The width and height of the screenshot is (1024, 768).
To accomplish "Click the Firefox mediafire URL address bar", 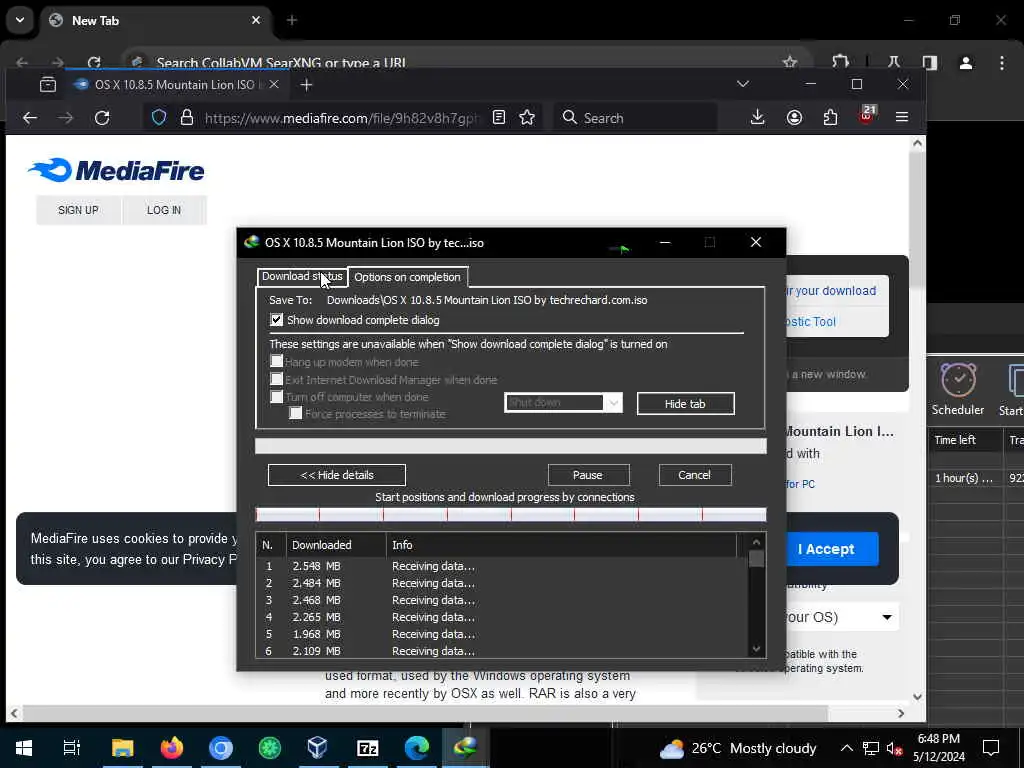I will click(341, 118).
